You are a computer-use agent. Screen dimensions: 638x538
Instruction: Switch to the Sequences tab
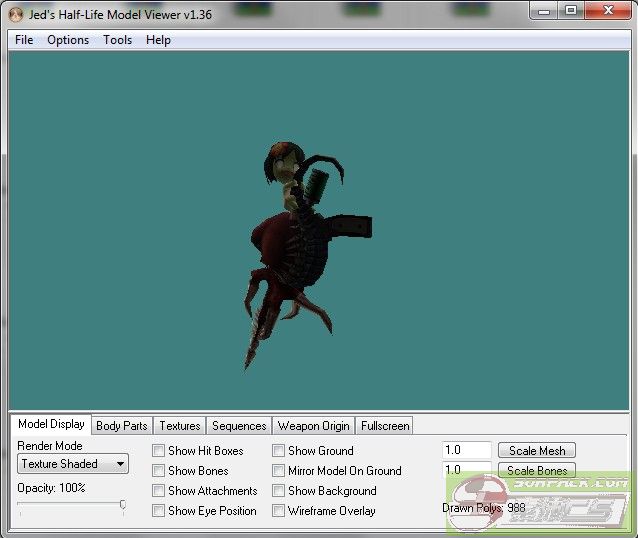(x=239, y=426)
